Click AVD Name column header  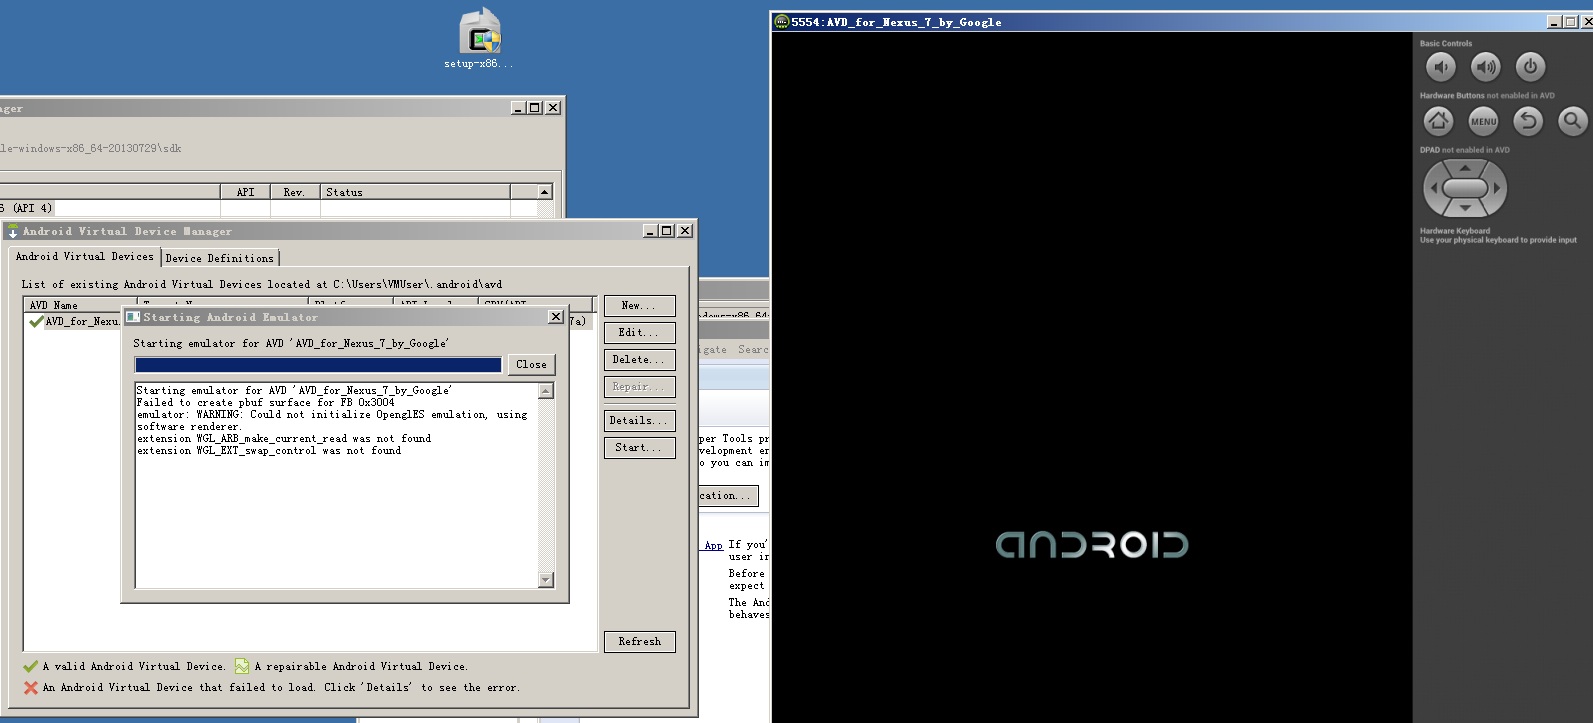pyautogui.click(x=80, y=305)
